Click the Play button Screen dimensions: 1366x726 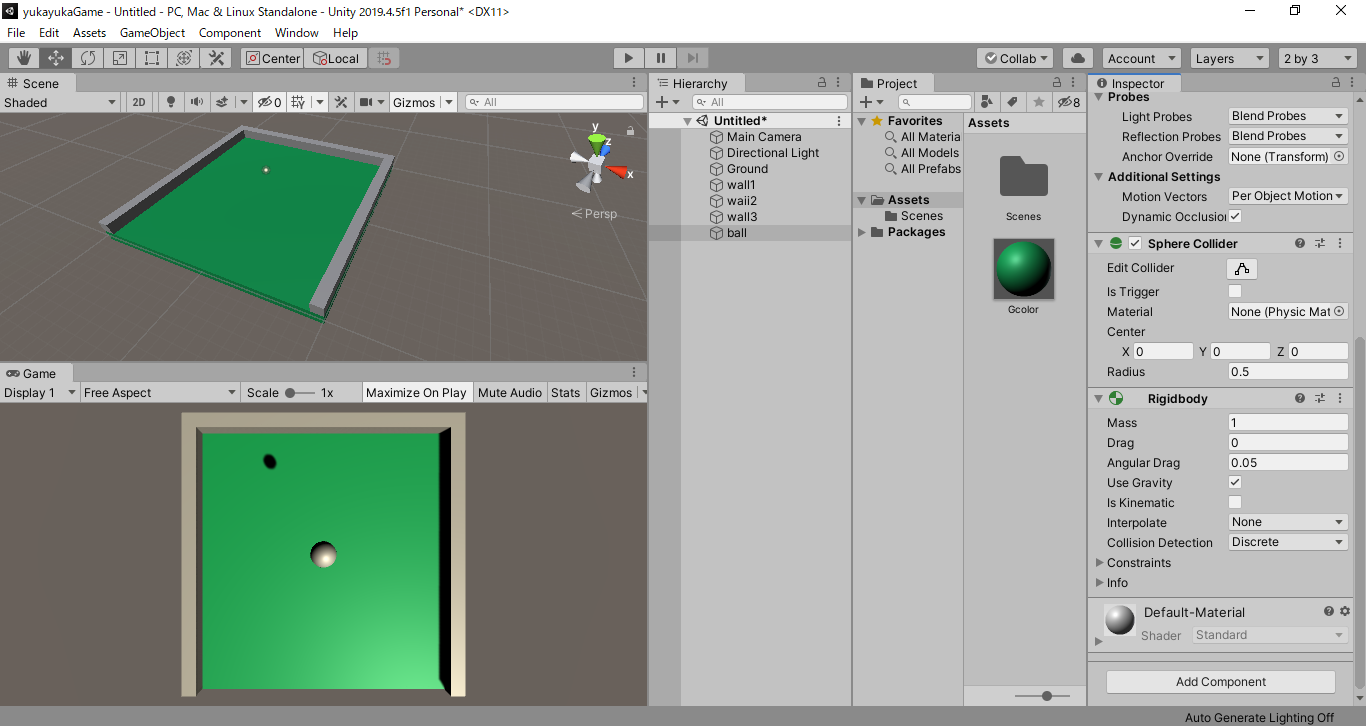(629, 58)
